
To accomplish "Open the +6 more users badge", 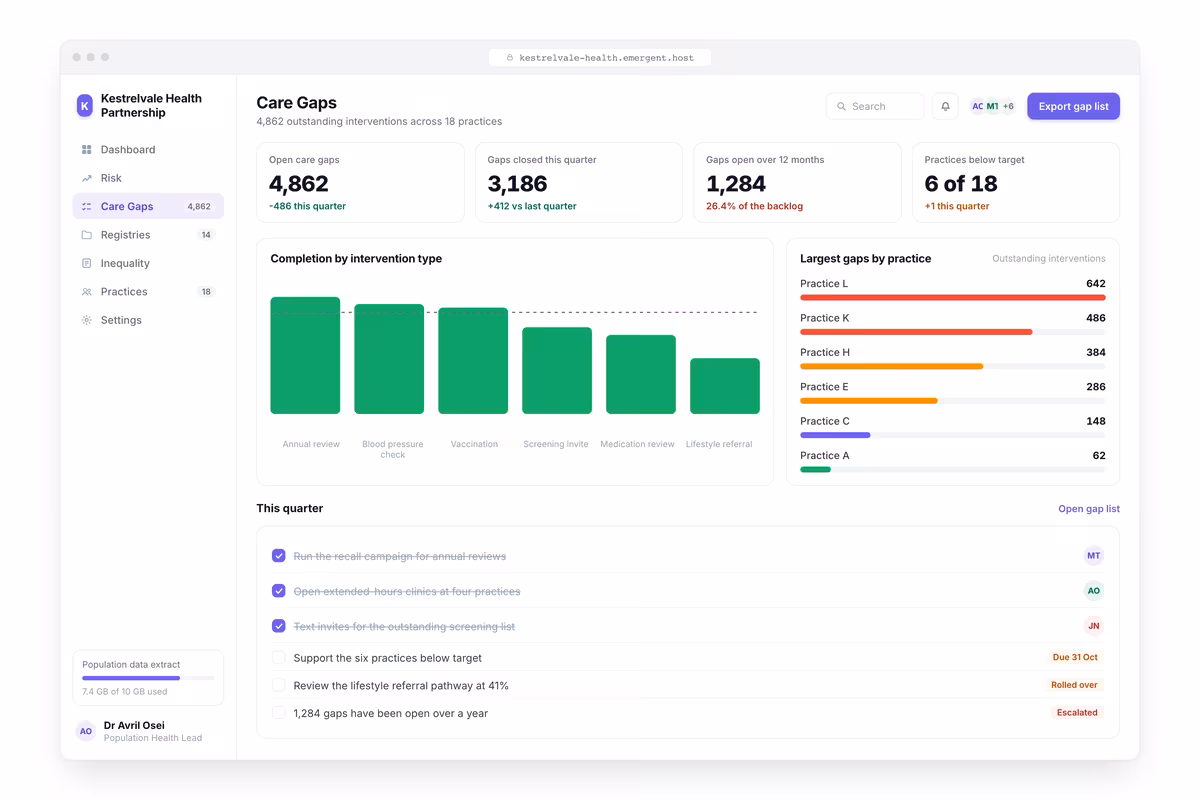I will point(1008,106).
